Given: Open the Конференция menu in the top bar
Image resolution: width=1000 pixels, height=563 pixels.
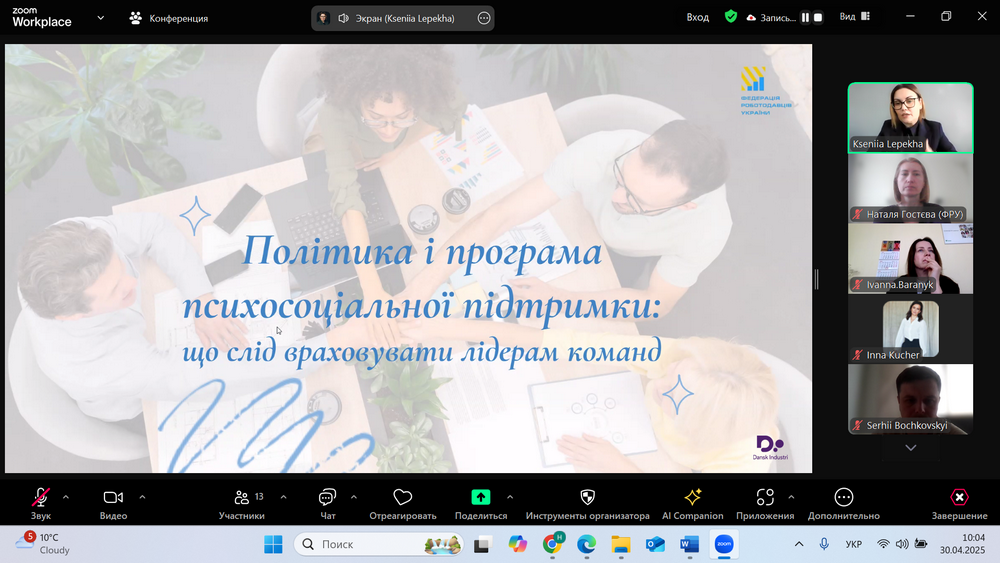Looking at the screenshot, I should (x=168, y=18).
